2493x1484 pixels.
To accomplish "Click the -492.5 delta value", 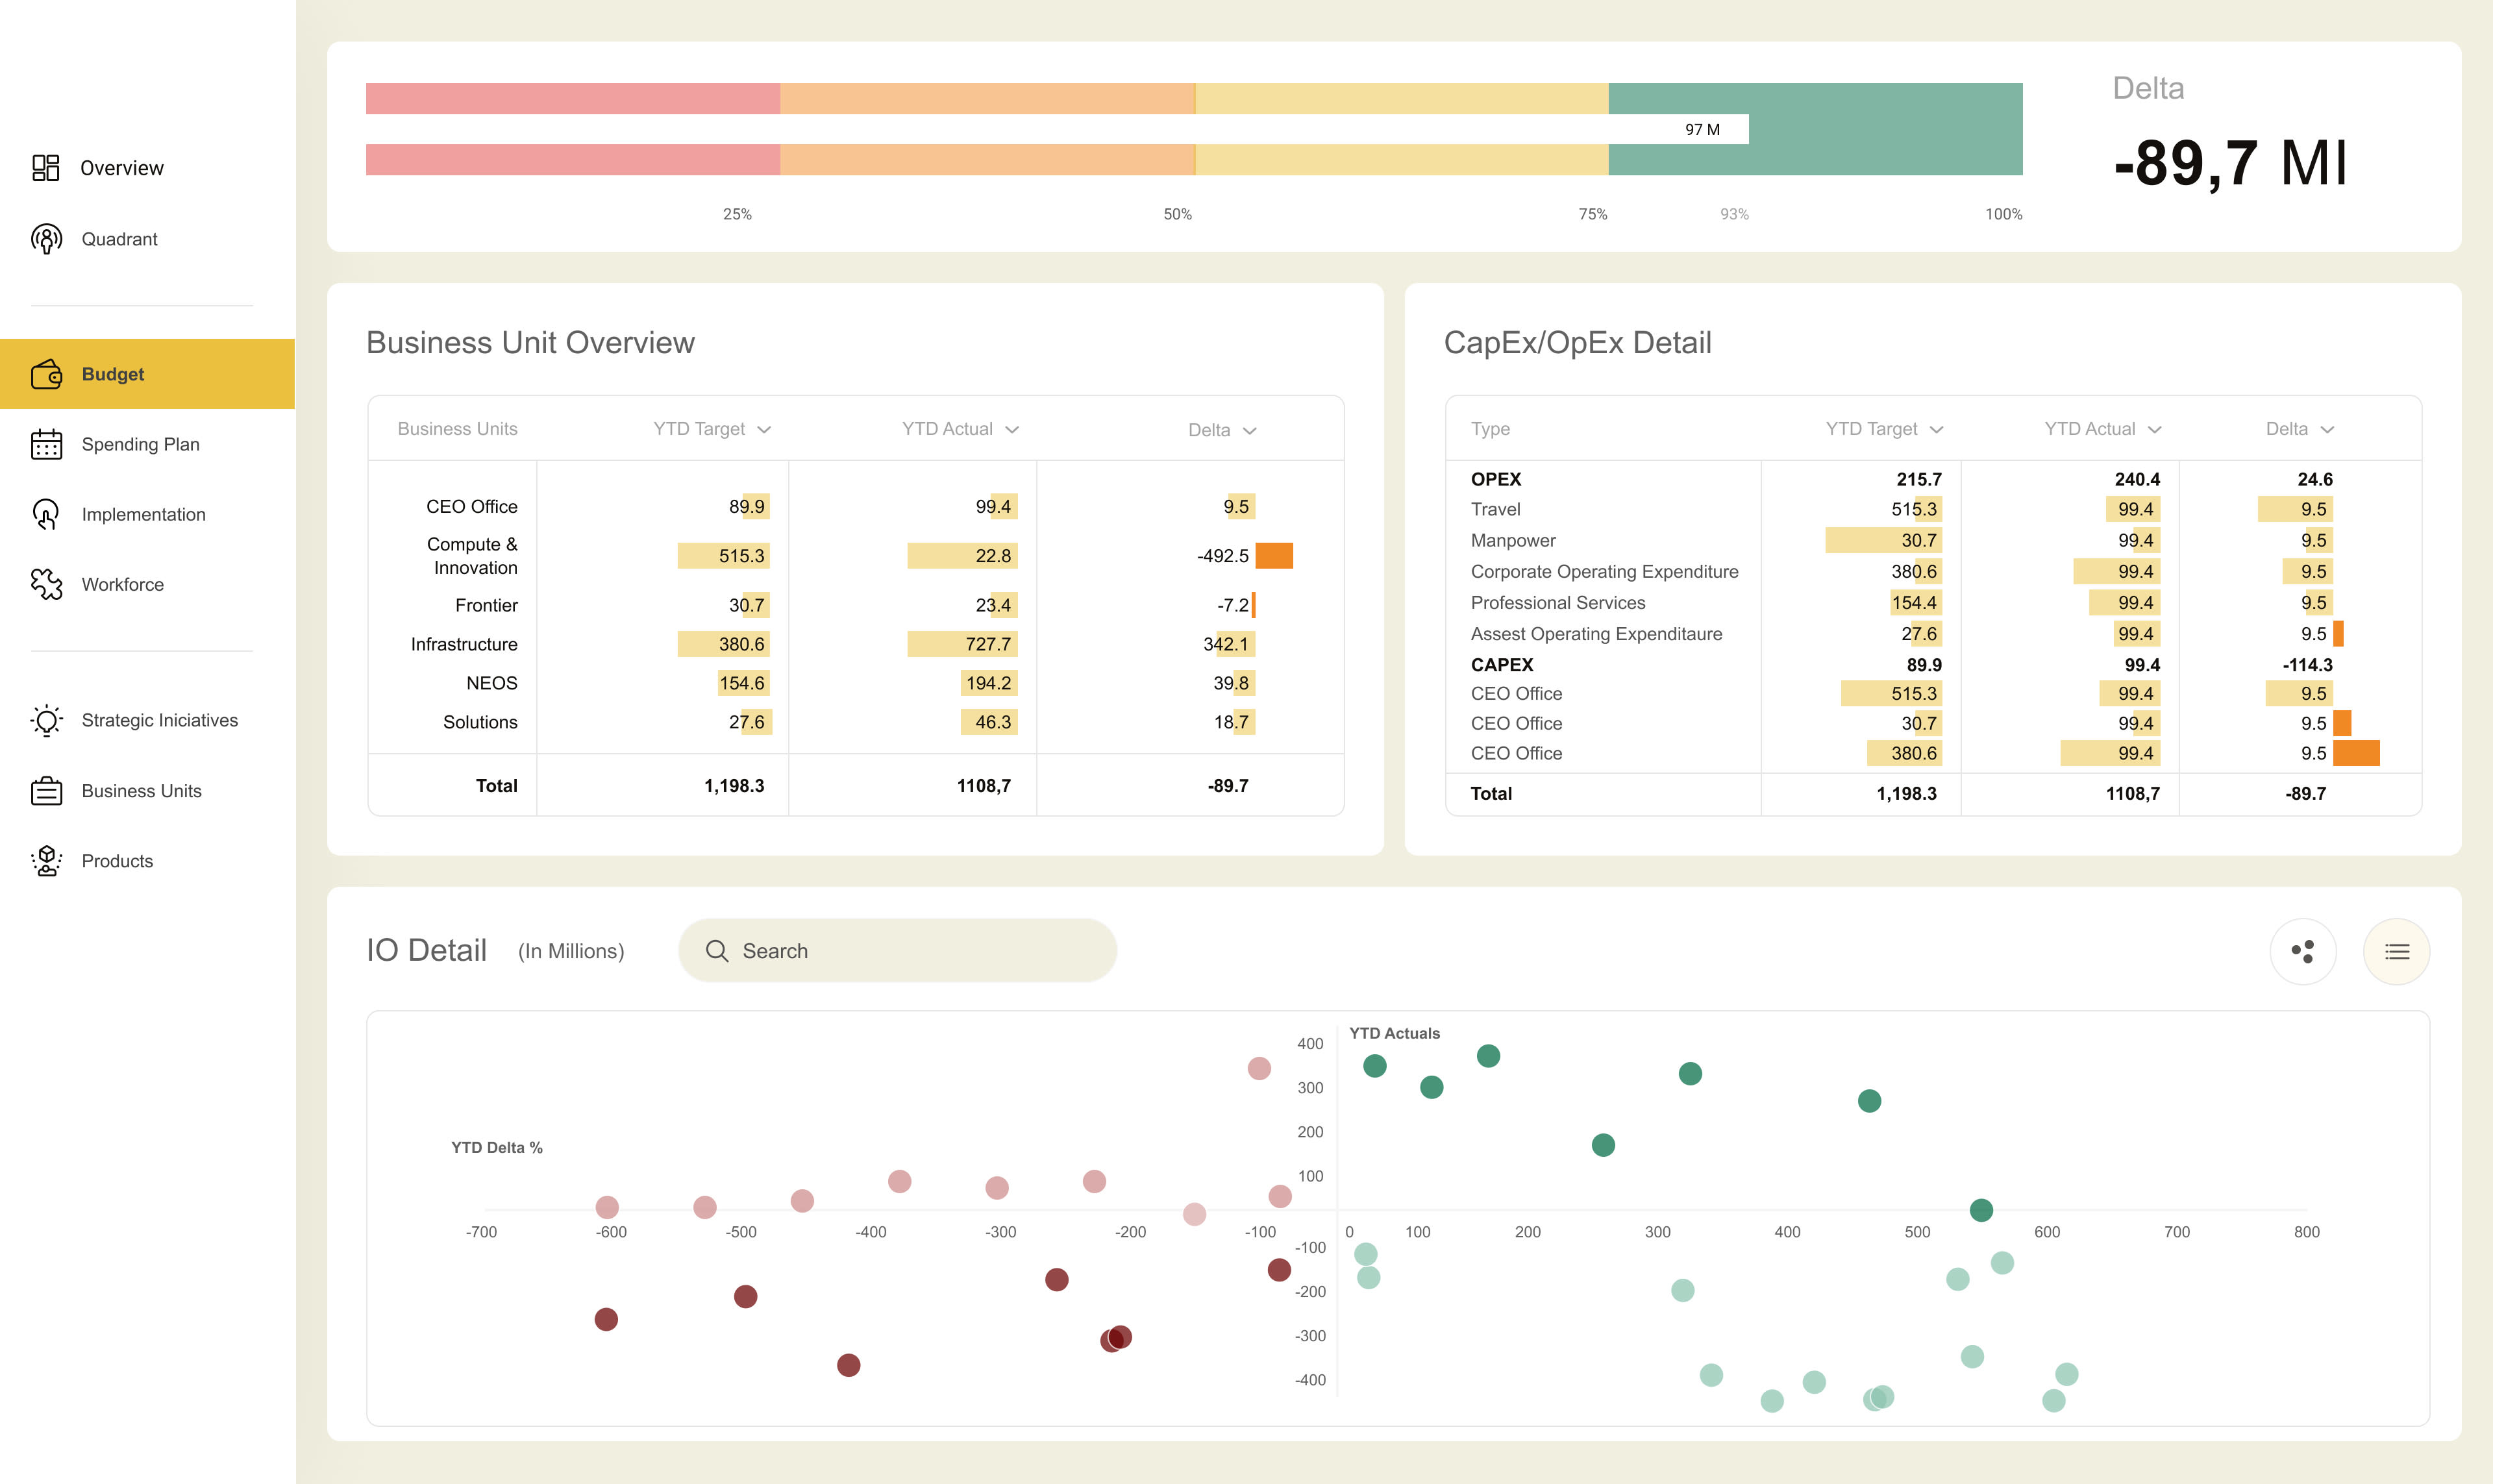I will click(x=1222, y=556).
